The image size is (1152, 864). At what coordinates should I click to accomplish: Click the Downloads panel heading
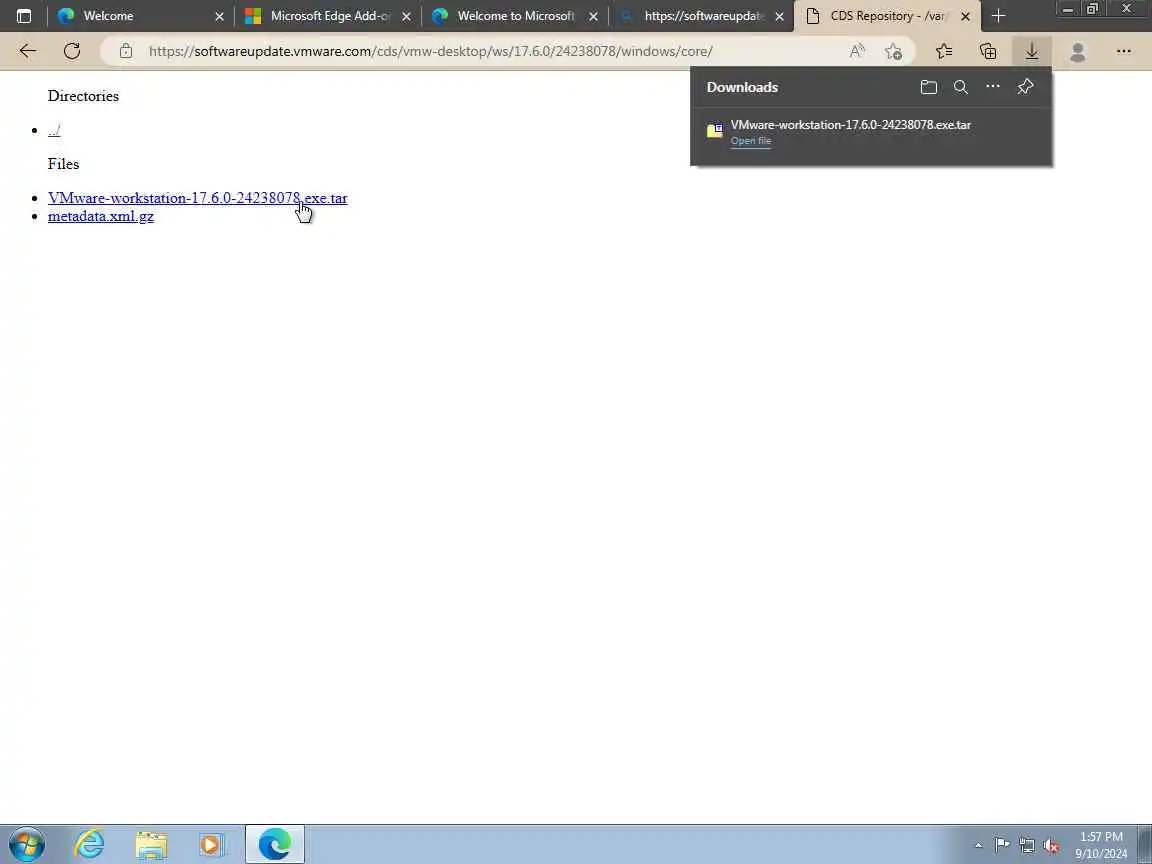[x=742, y=87]
